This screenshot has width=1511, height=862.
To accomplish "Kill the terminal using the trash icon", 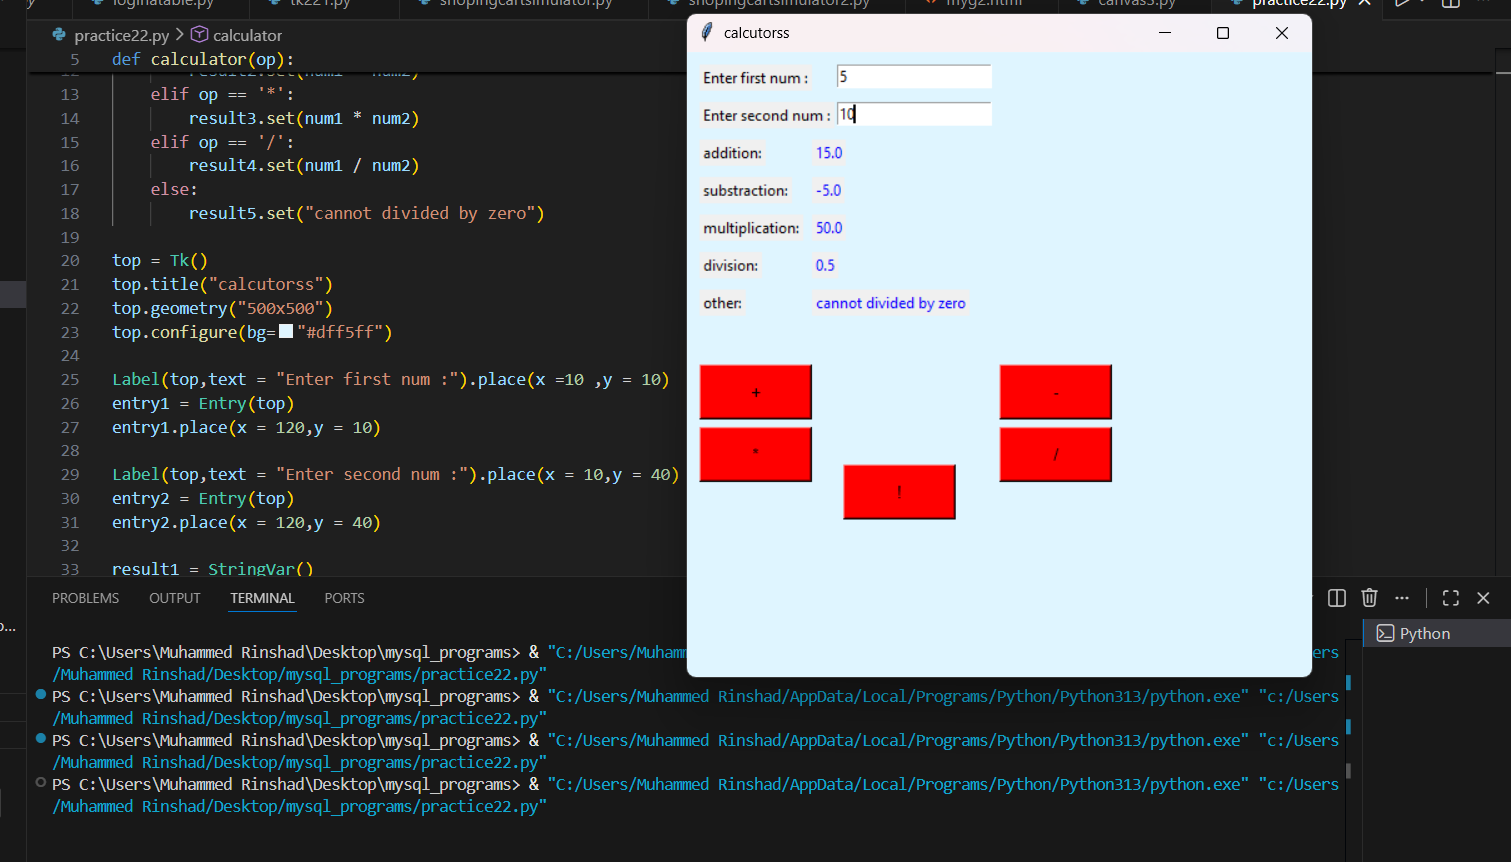I will pyautogui.click(x=1369, y=597).
